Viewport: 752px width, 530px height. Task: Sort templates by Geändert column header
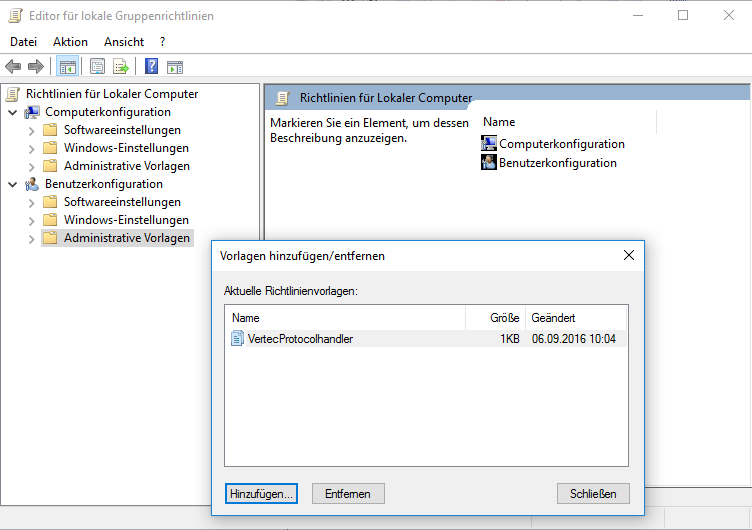point(575,318)
